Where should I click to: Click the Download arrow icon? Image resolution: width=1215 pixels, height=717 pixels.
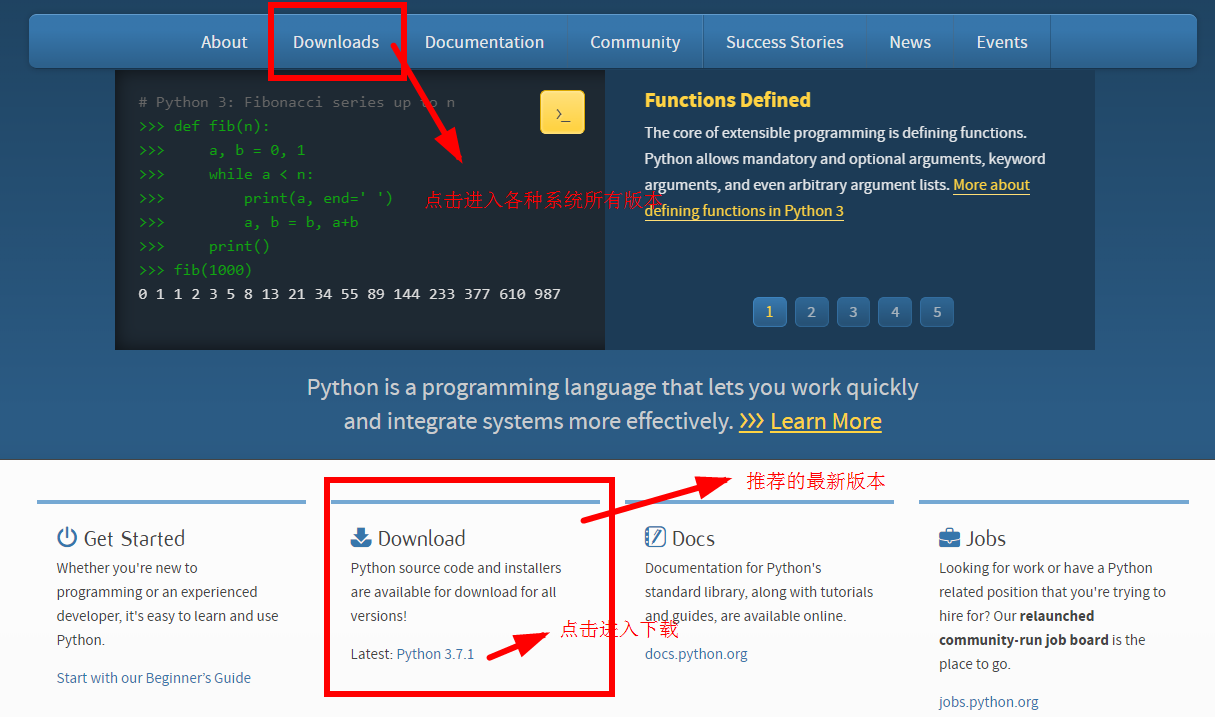pyautogui.click(x=361, y=538)
